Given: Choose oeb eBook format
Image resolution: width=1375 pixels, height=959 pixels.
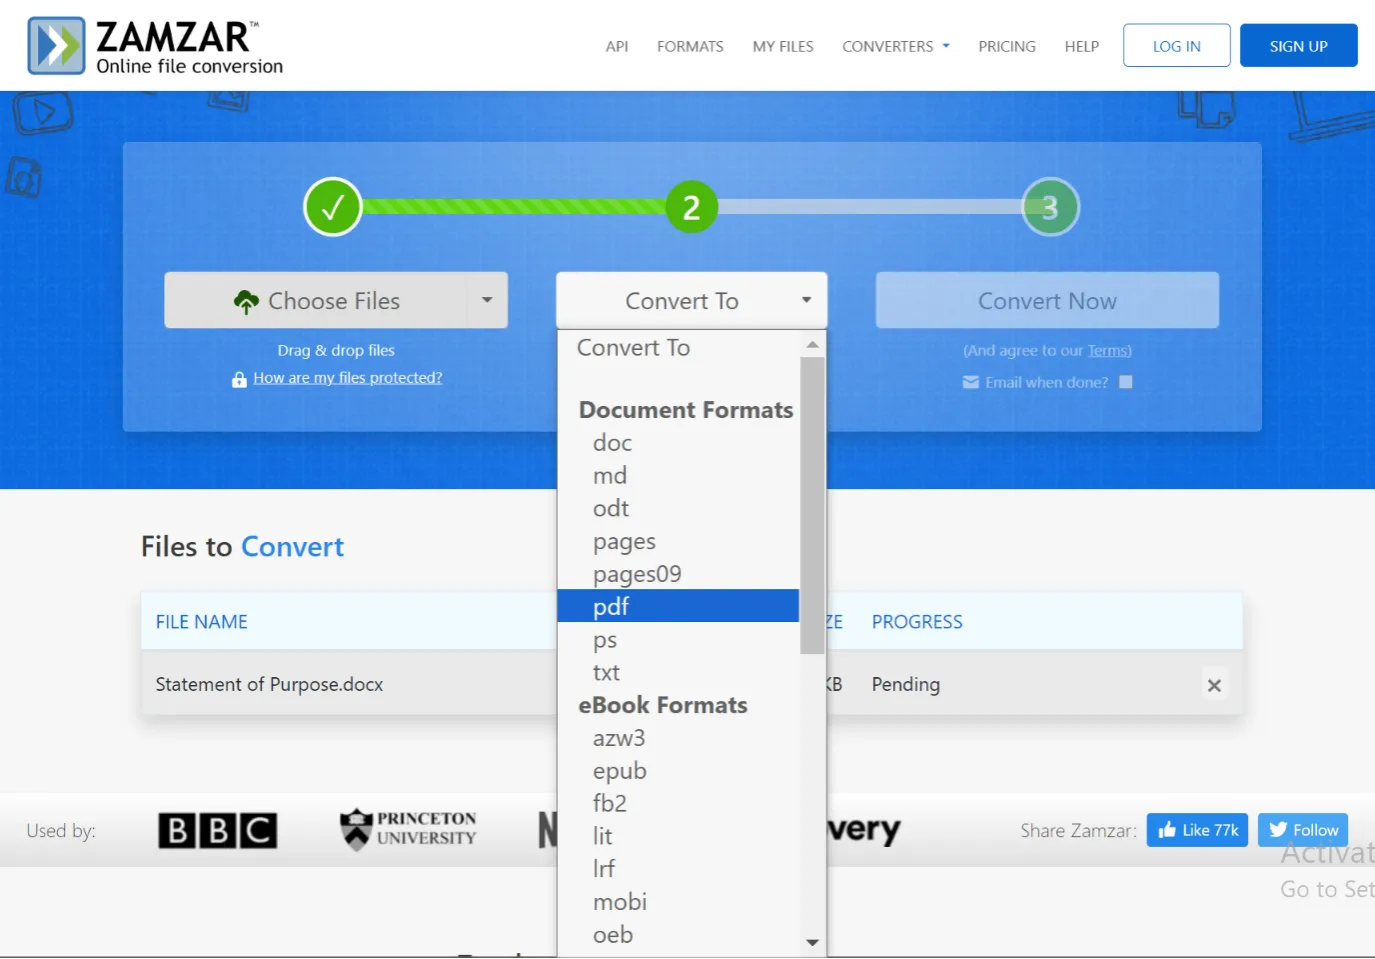Looking at the screenshot, I should 678,935.
